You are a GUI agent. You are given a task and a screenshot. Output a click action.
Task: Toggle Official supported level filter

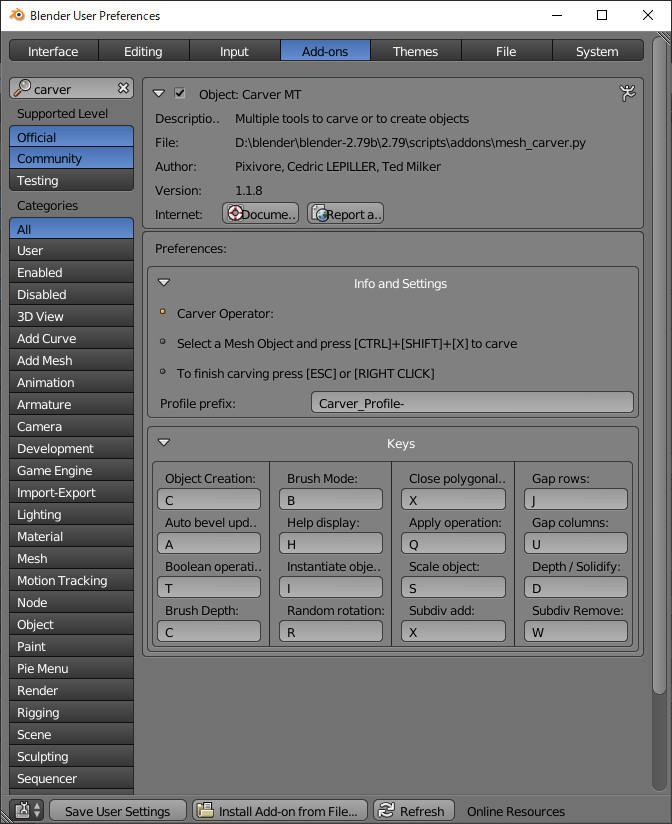(71, 137)
